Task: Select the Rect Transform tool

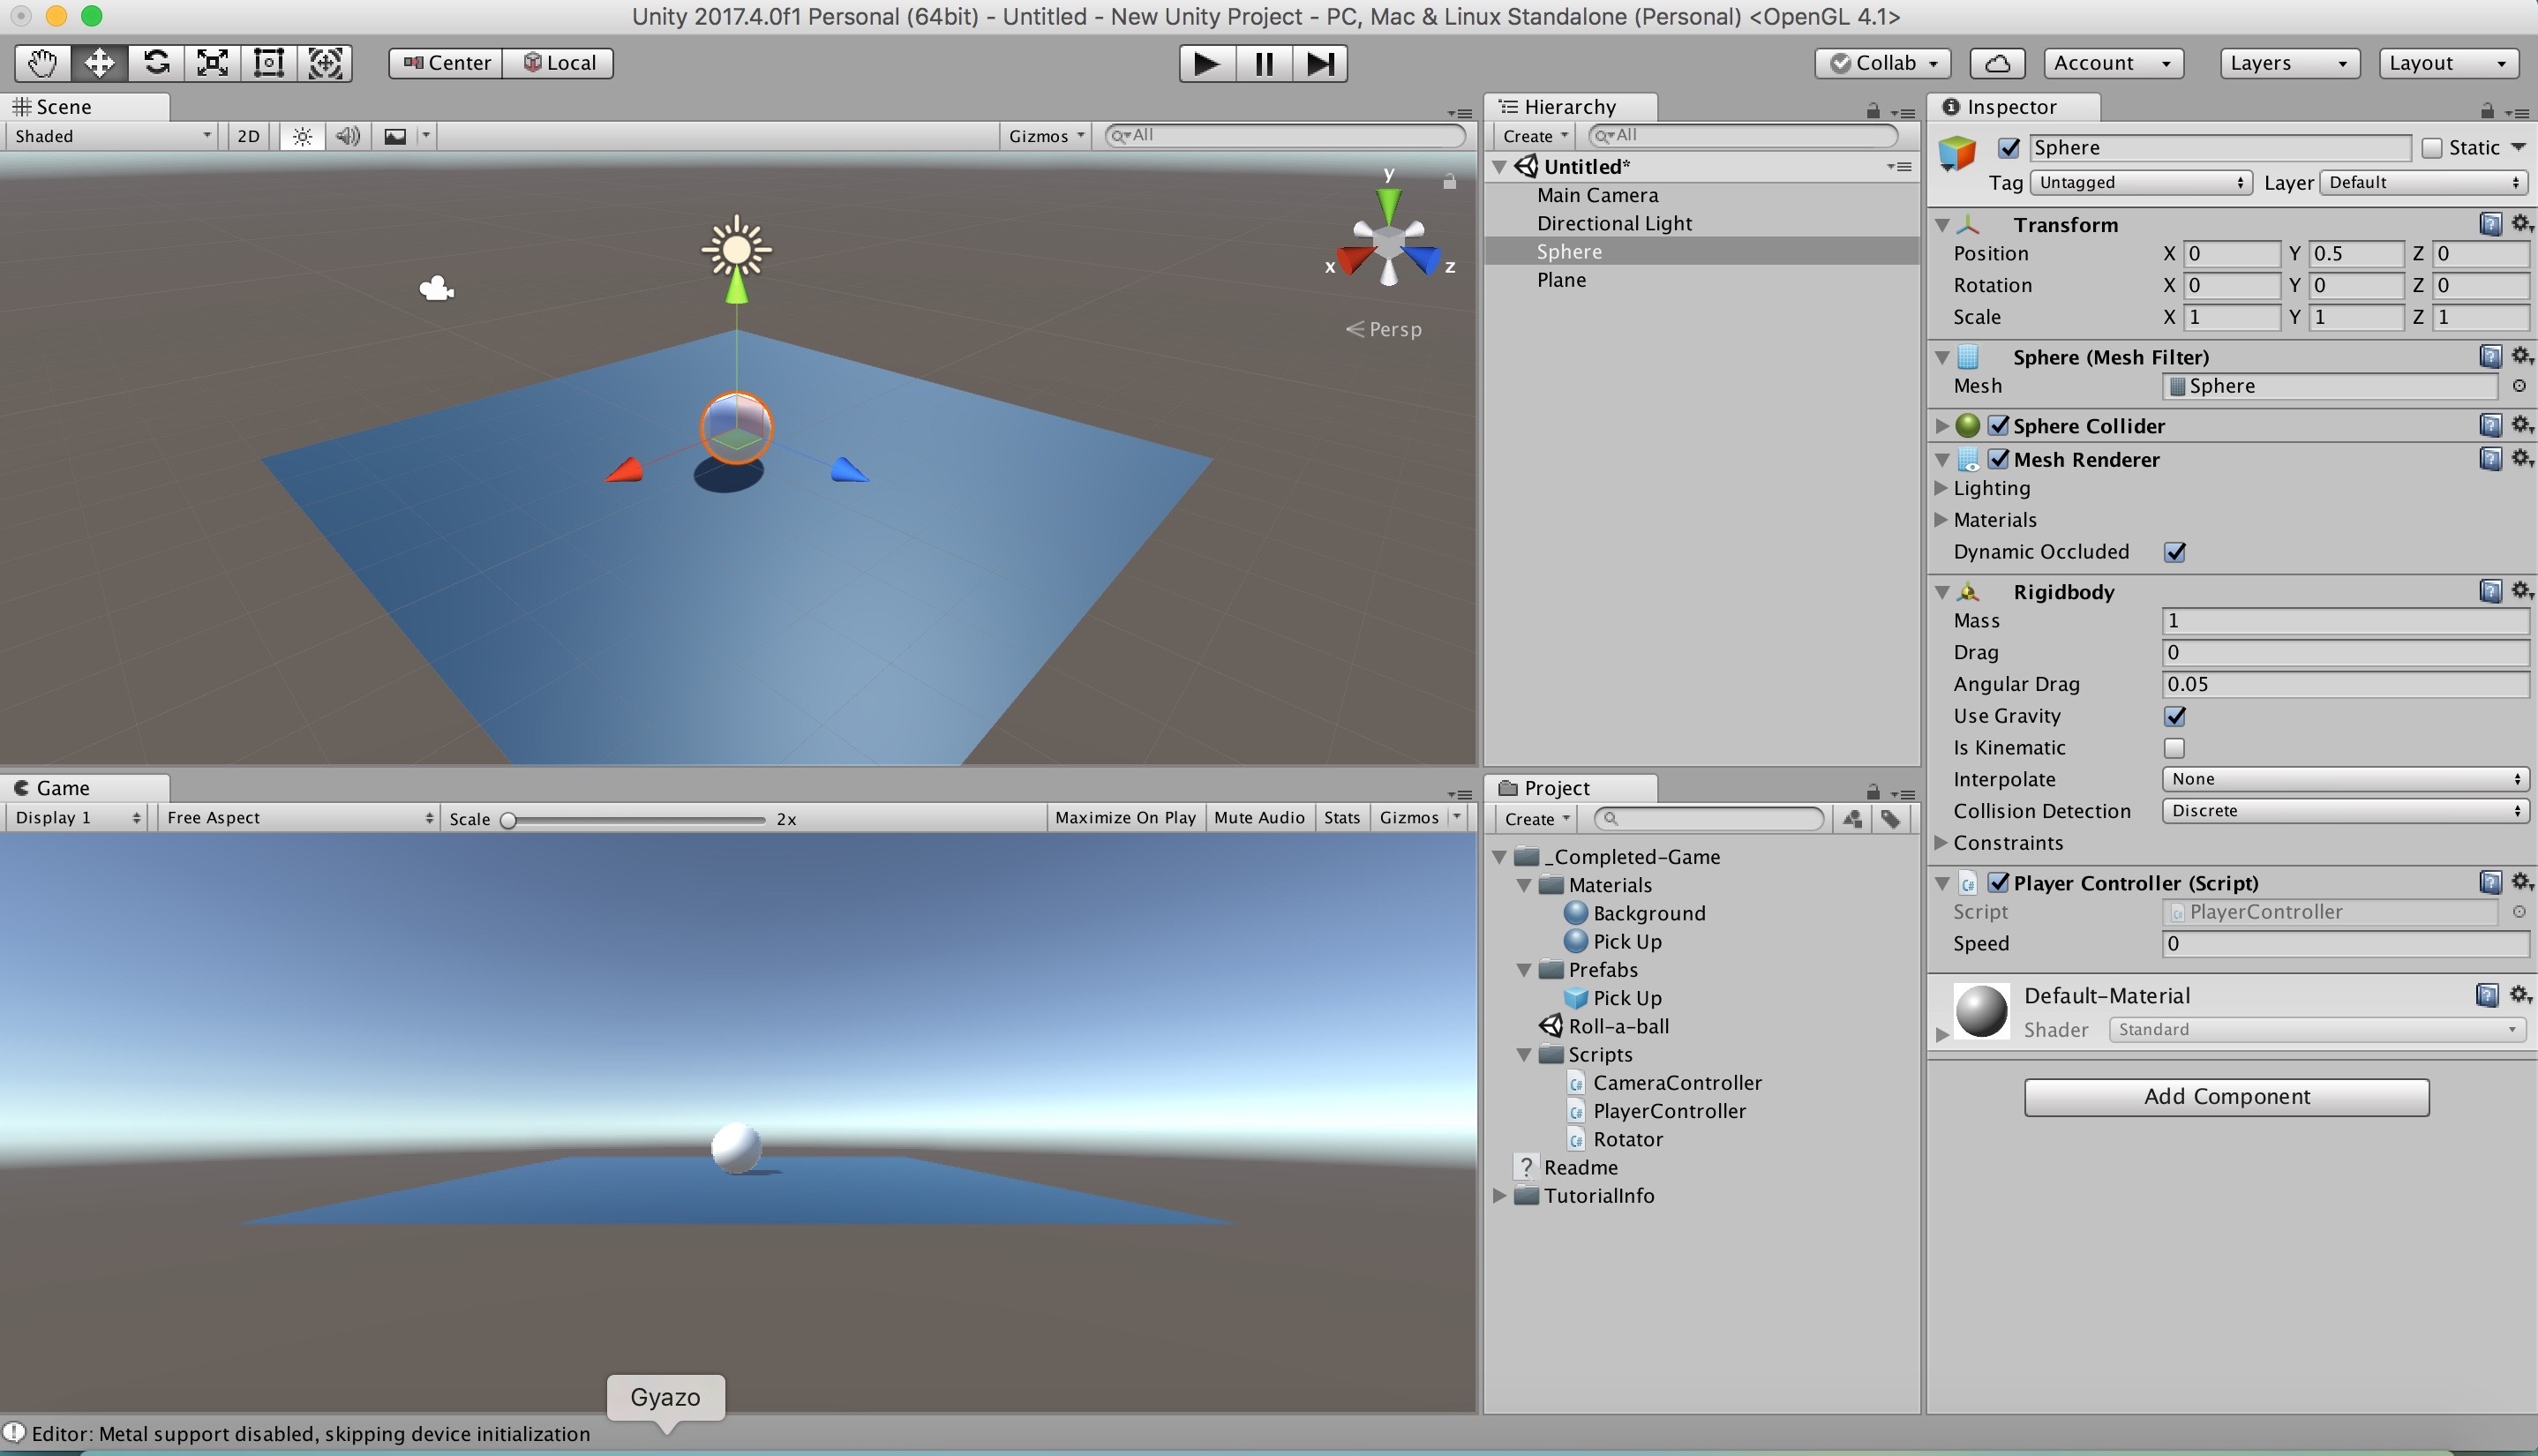Action: [269, 63]
